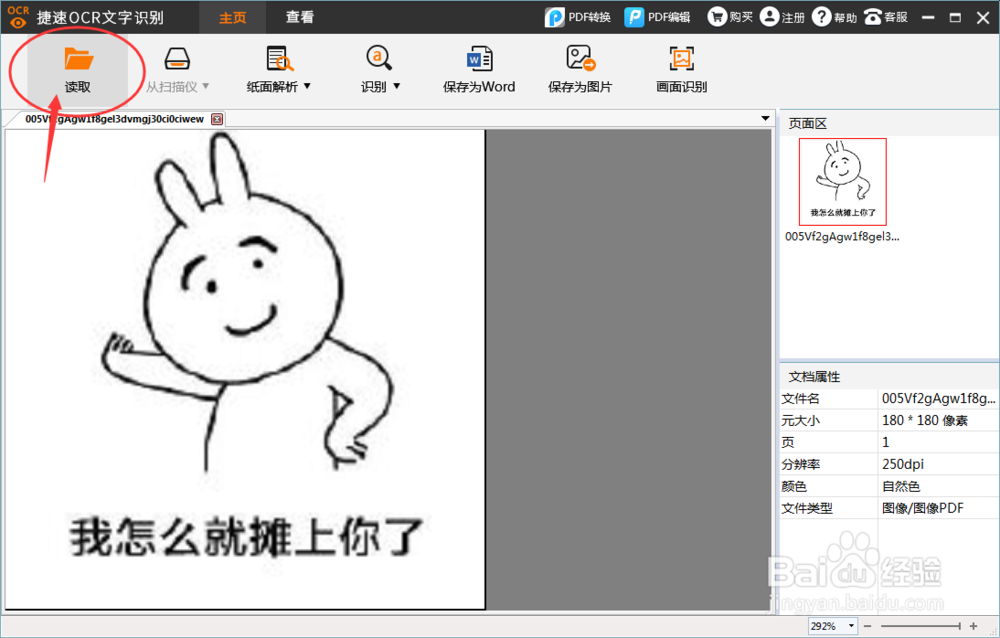Click the 图像/图像PDF file type value
1000x638 pixels.
click(923, 508)
